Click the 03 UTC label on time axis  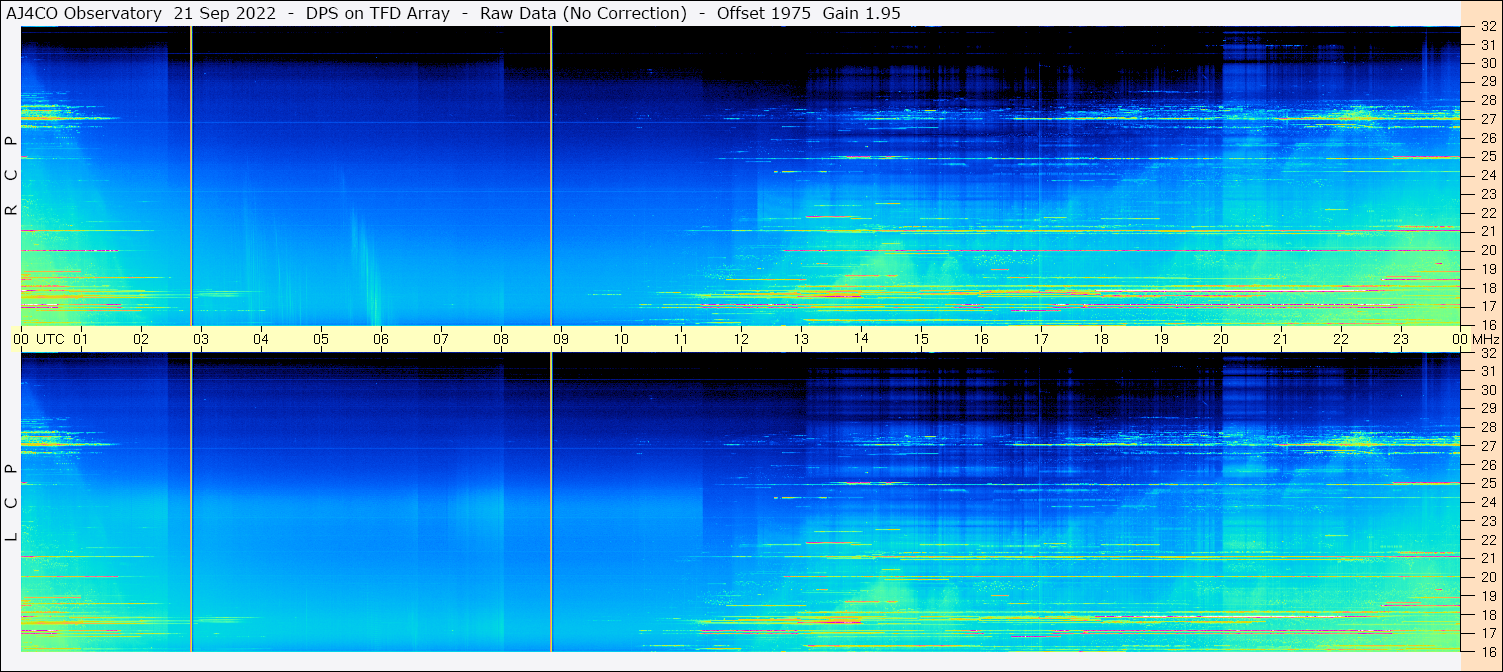click(x=201, y=339)
